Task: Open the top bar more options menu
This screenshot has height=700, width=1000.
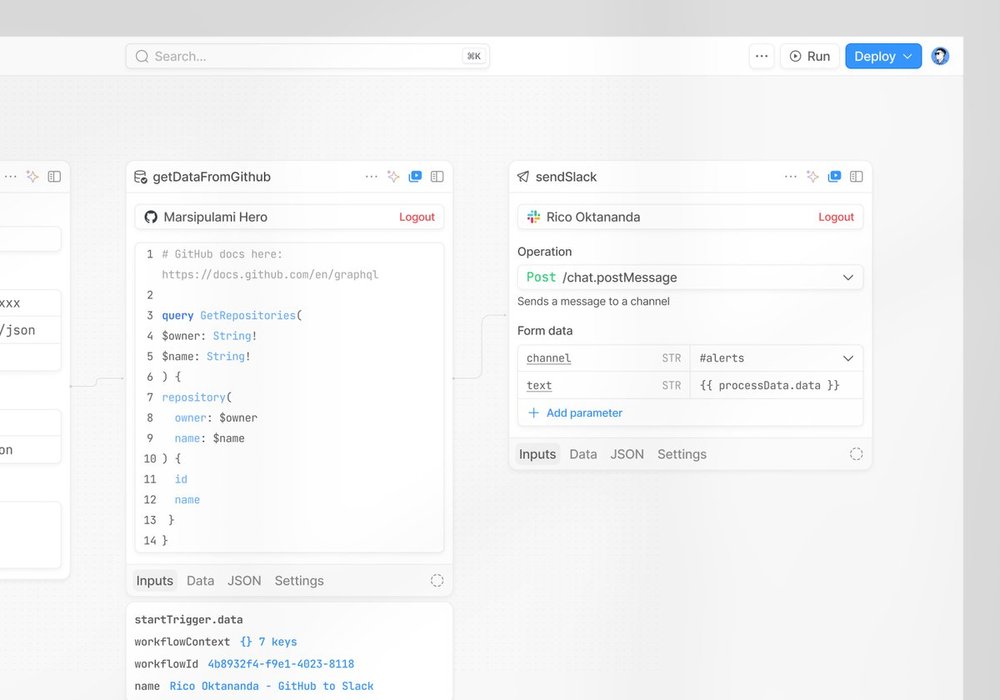Action: click(761, 56)
